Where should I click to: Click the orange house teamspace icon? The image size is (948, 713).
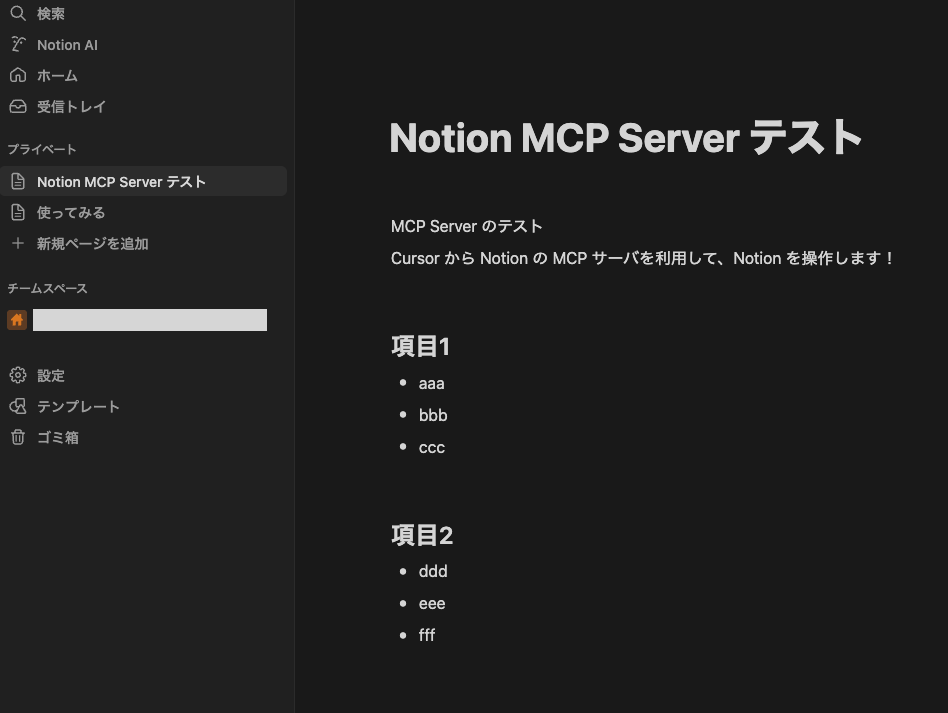(17, 320)
